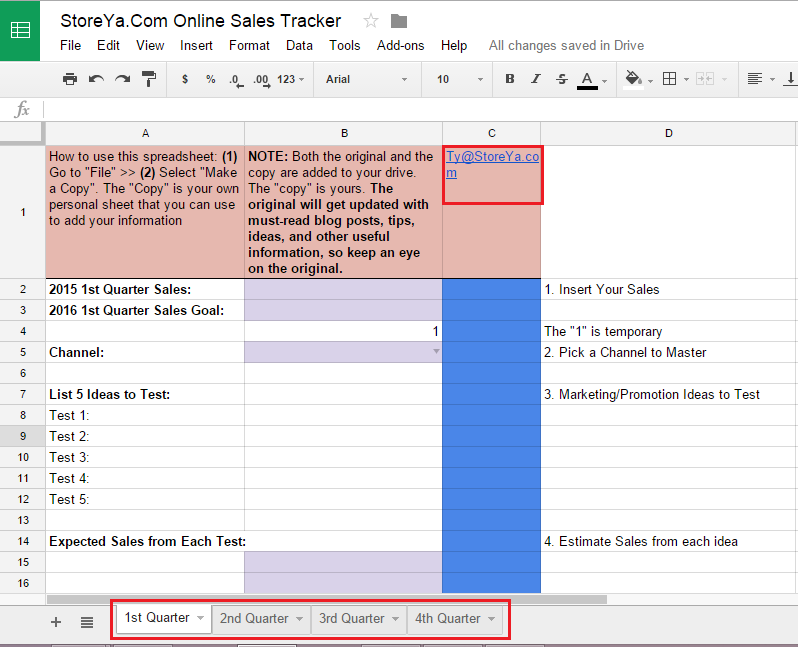
Task: Format as currency with dollar icon
Action: (x=185, y=79)
